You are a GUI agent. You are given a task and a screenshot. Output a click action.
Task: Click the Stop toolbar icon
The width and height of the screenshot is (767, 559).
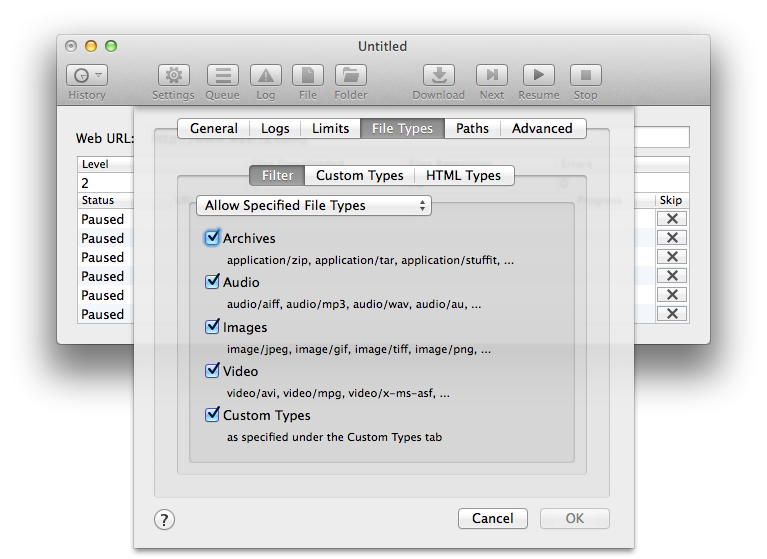click(x=586, y=75)
